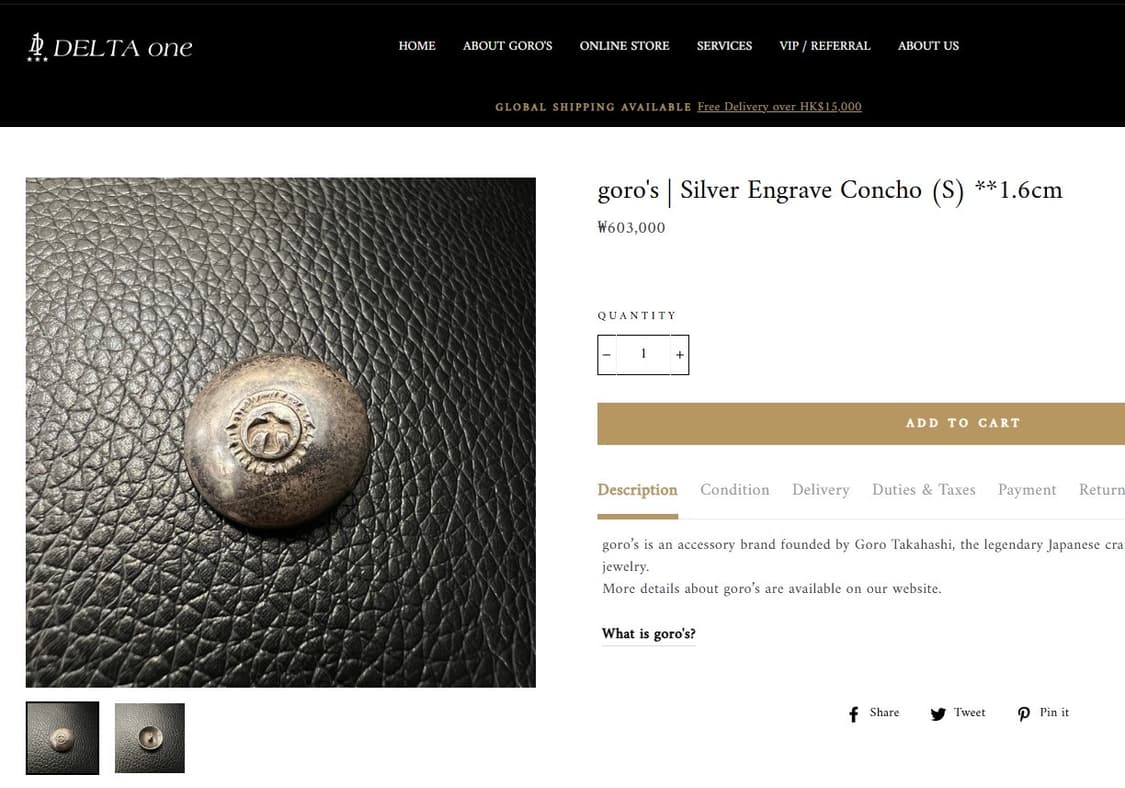Add the concho to cart
Screen dimensions: 1125x788
[x=861, y=423]
